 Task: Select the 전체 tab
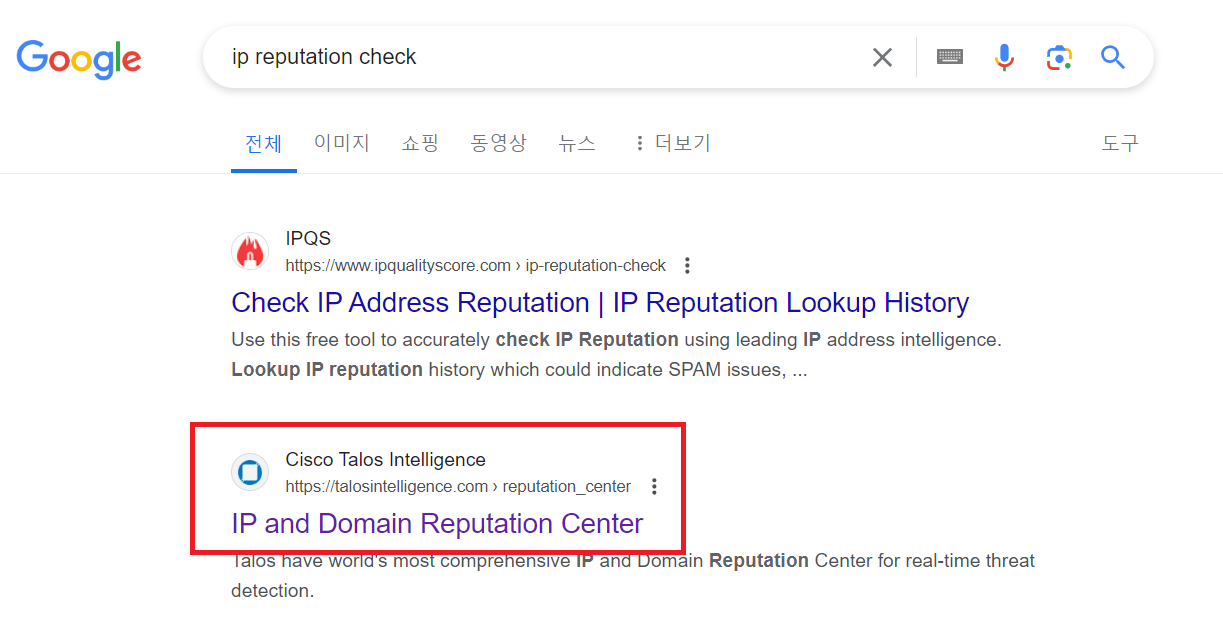point(264,143)
